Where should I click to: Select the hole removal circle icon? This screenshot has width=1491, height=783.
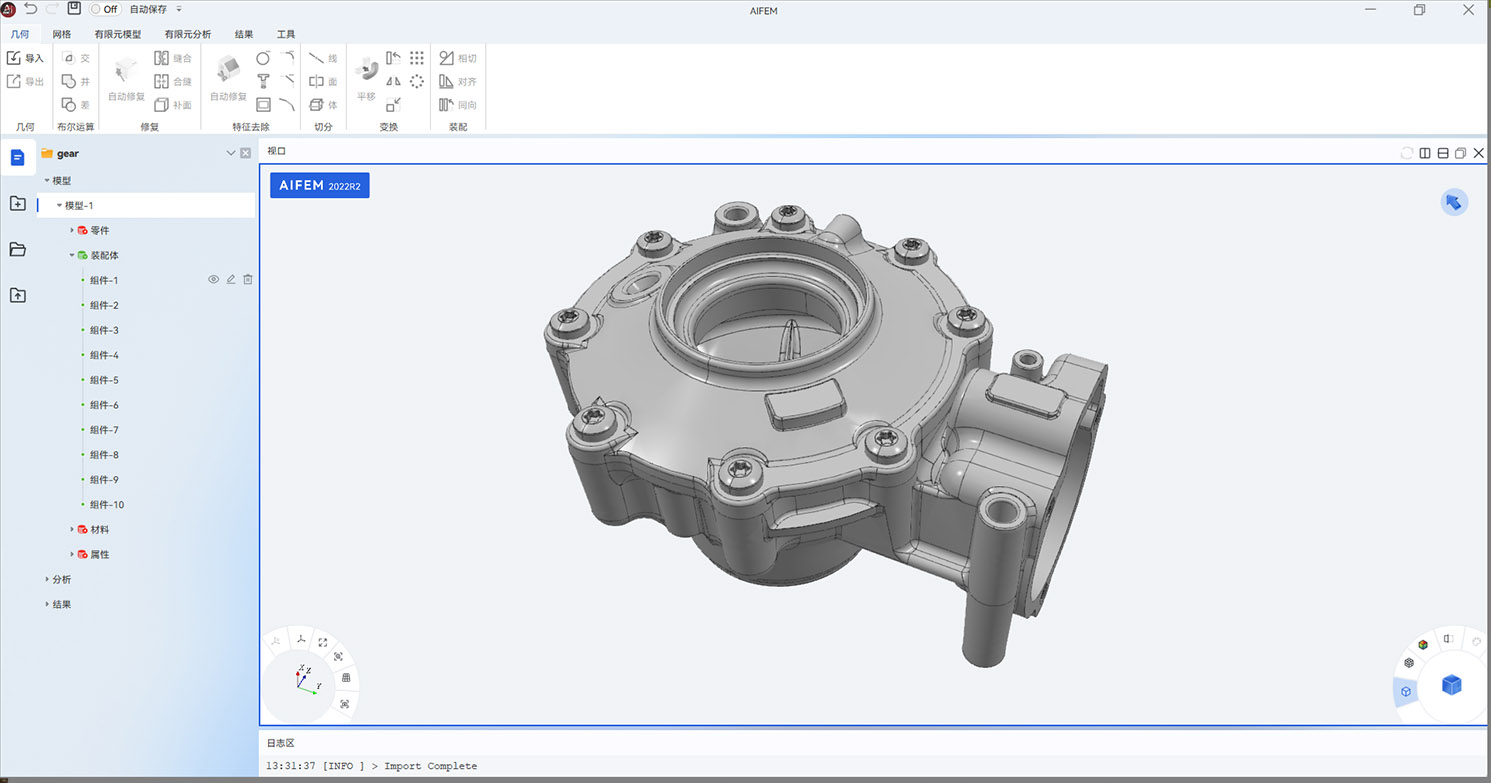[263, 58]
